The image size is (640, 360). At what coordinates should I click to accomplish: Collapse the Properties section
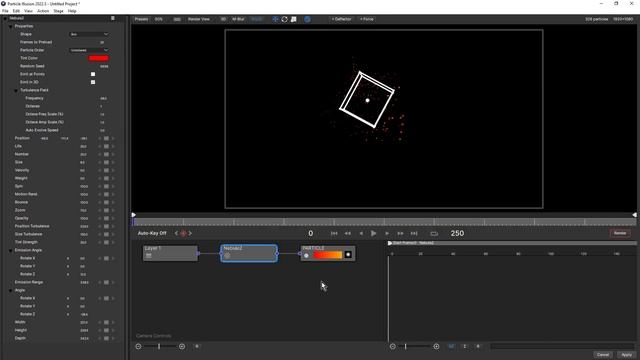point(11,26)
